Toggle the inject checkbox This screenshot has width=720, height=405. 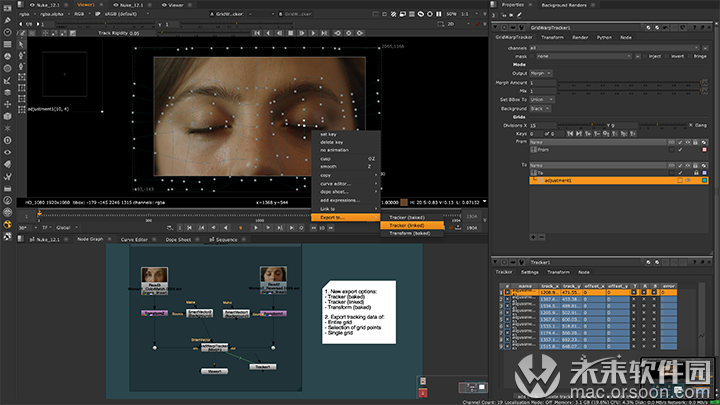[645, 56]
